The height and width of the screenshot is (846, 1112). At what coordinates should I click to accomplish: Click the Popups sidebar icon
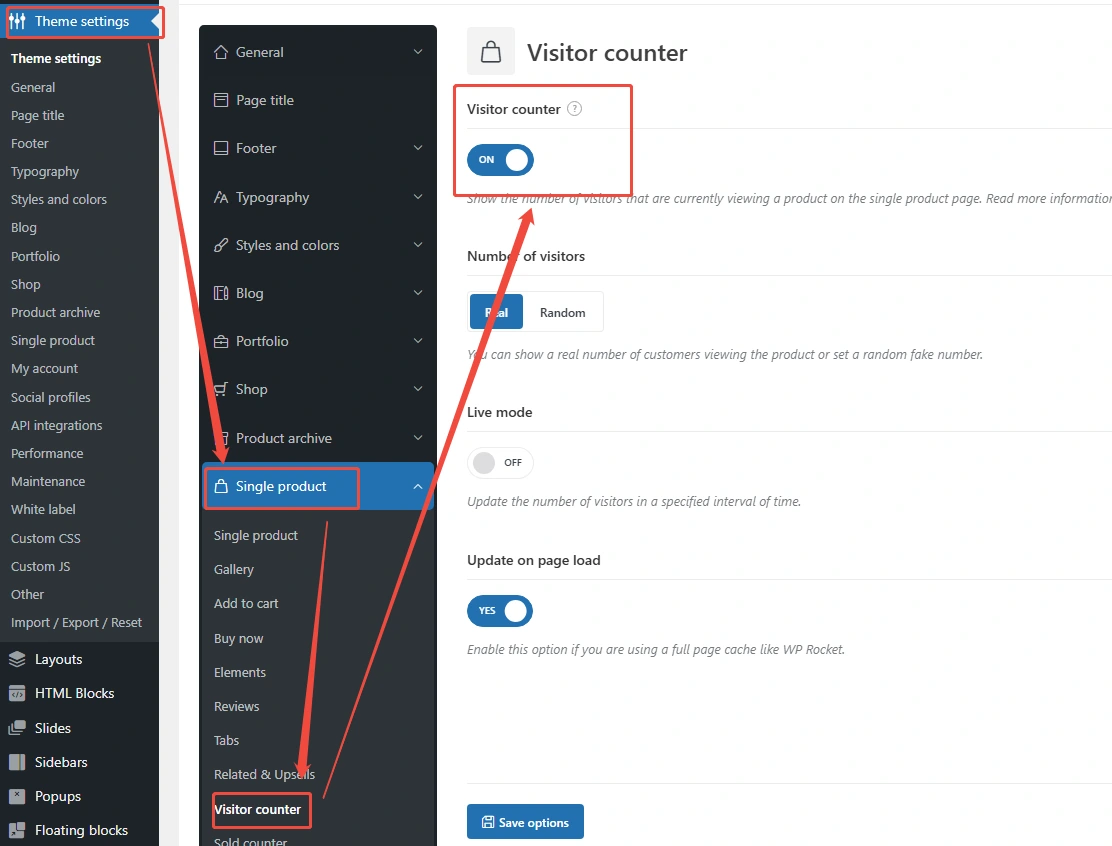point(17,796)
